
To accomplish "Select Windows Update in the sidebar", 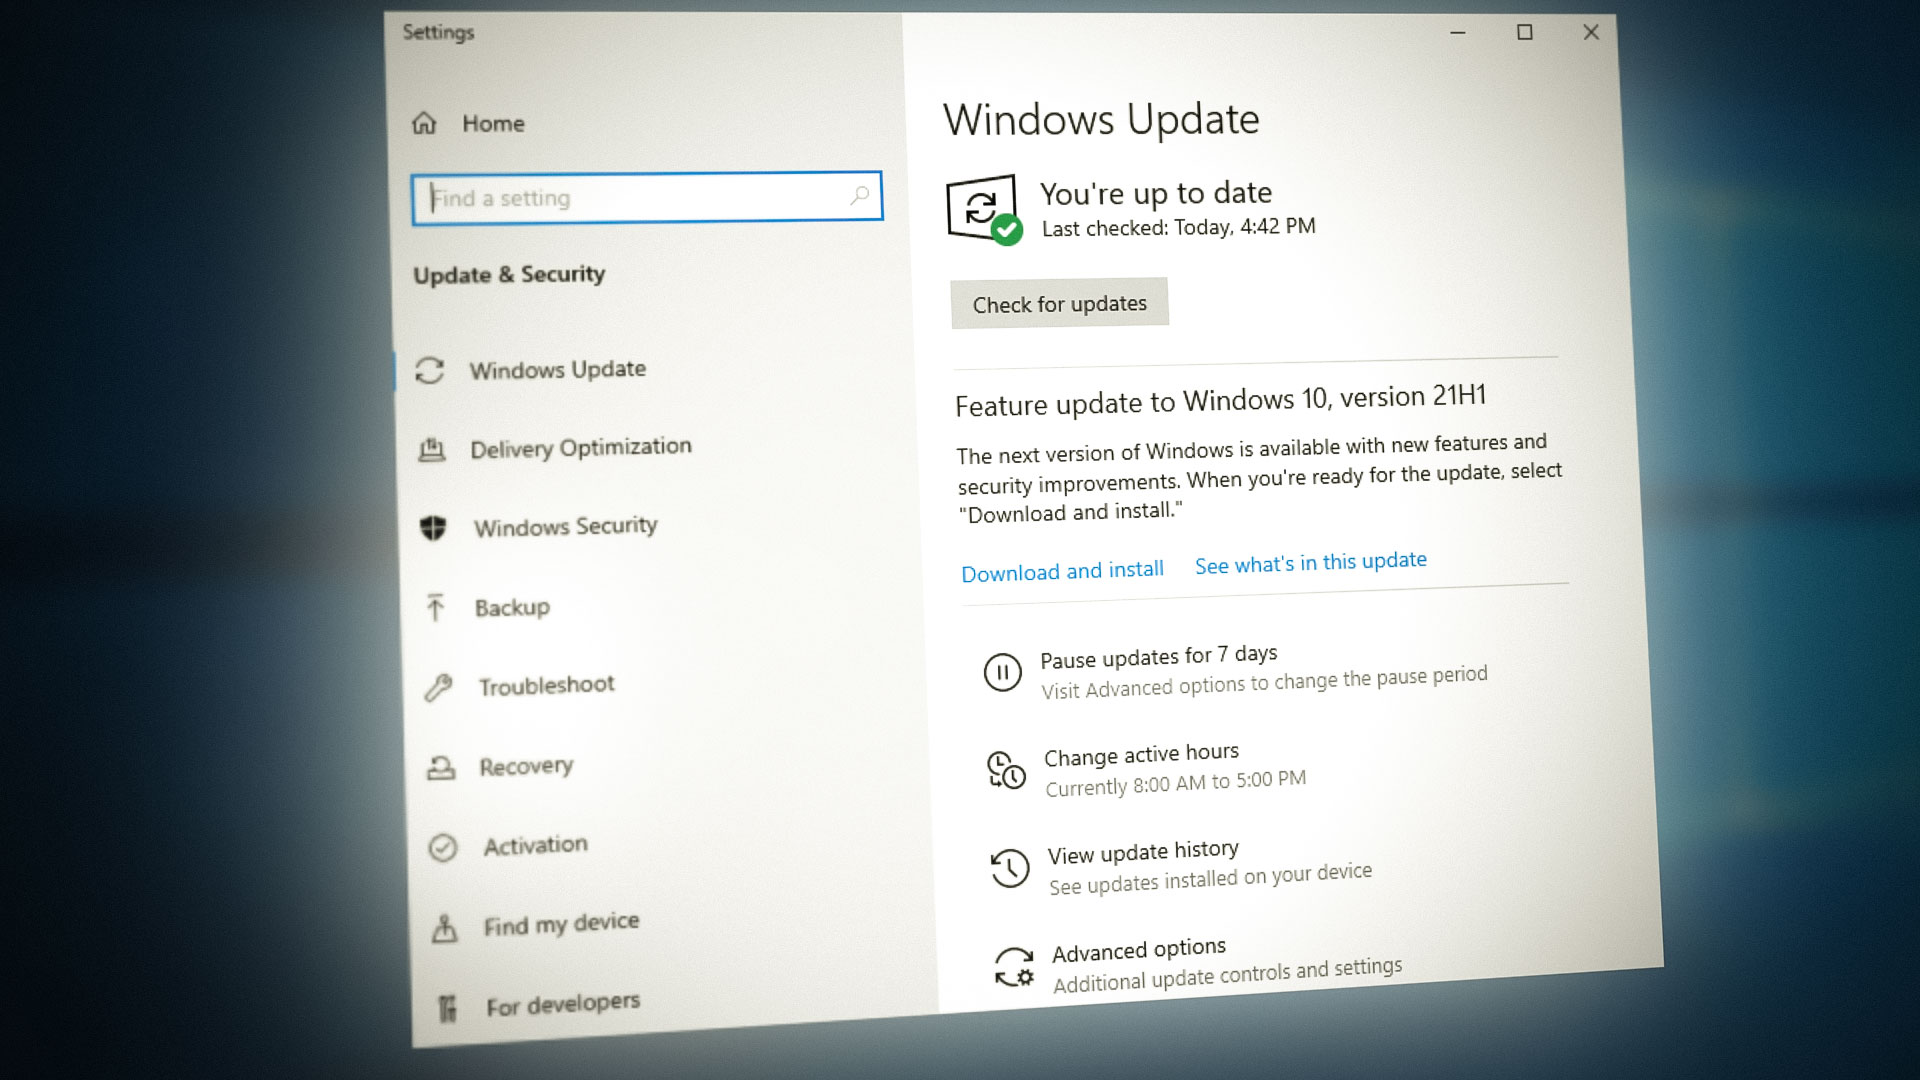I will pos(556,369).
